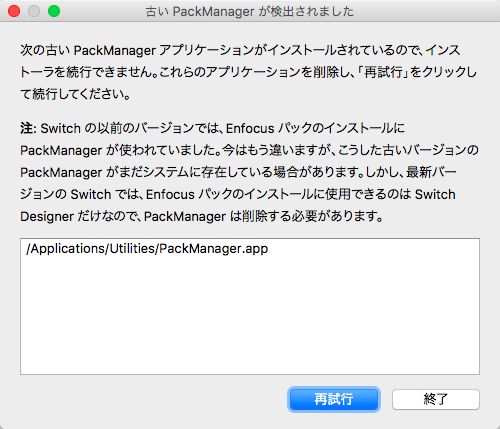Click the paragraph starting 次の古い PackManager
The image size is (500, 429).
click(x=249, y=72)
